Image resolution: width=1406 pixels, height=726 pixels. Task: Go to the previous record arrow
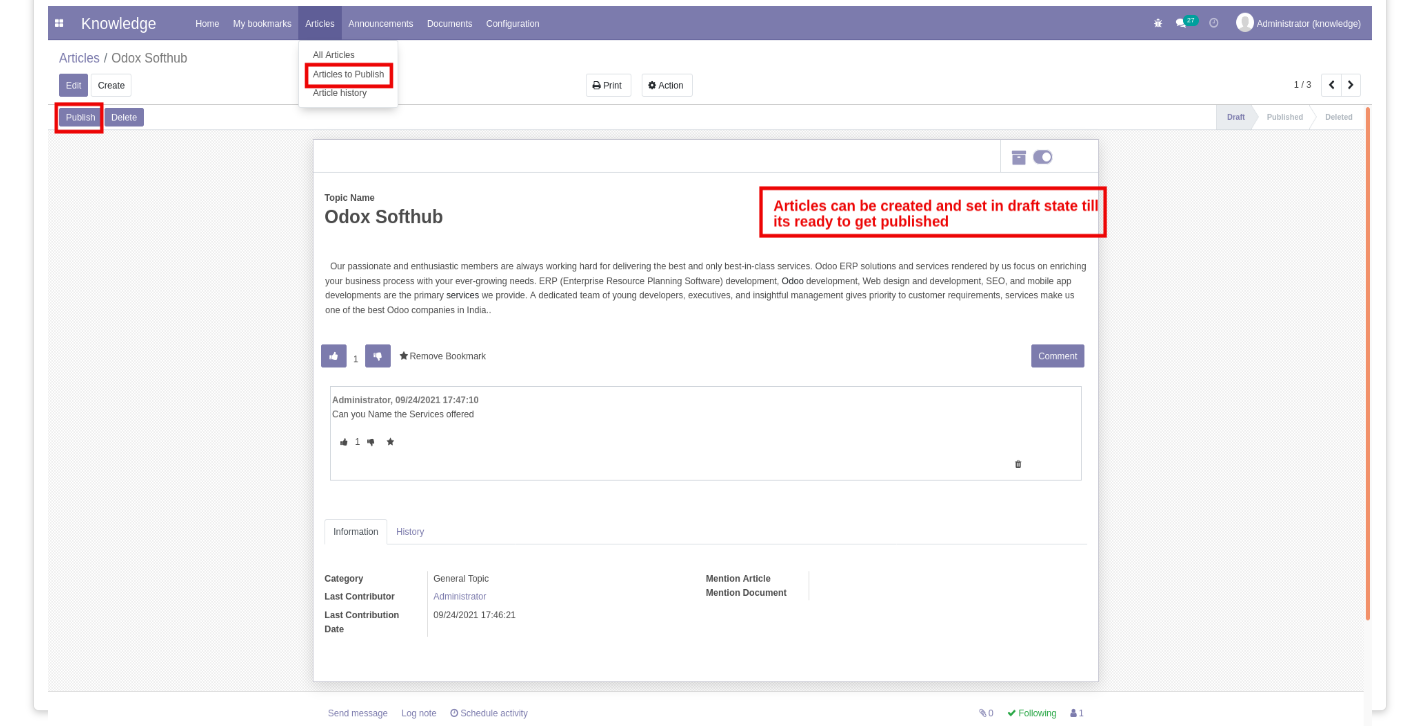point(1331,85)
